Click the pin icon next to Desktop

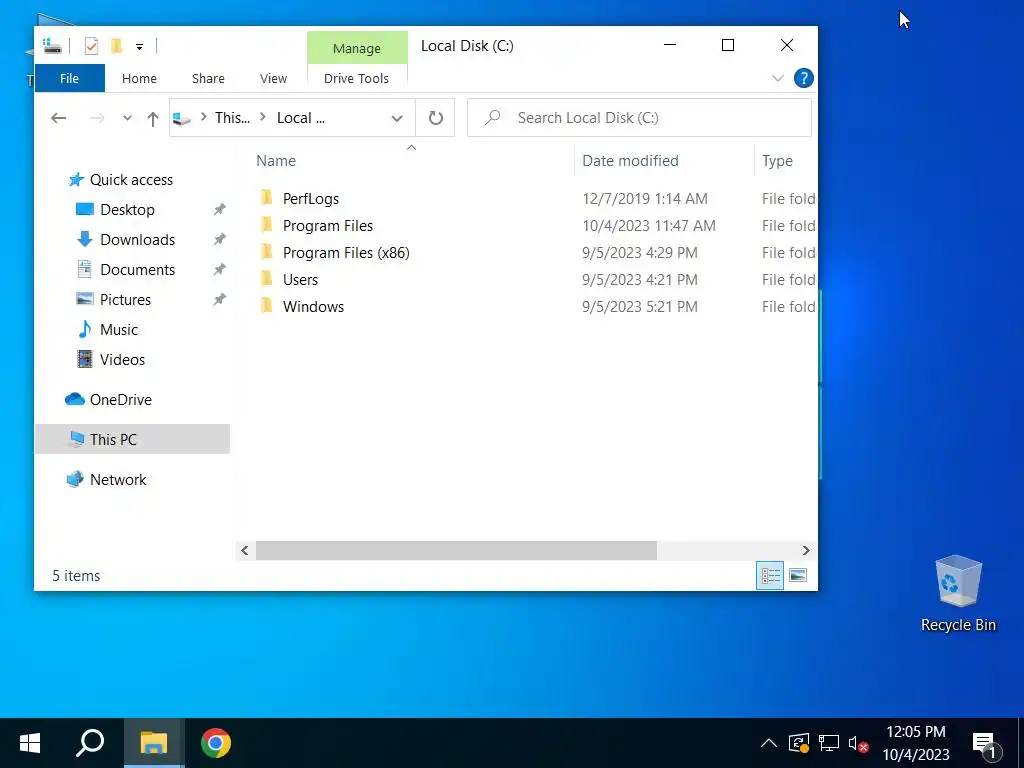coord(219,210)
